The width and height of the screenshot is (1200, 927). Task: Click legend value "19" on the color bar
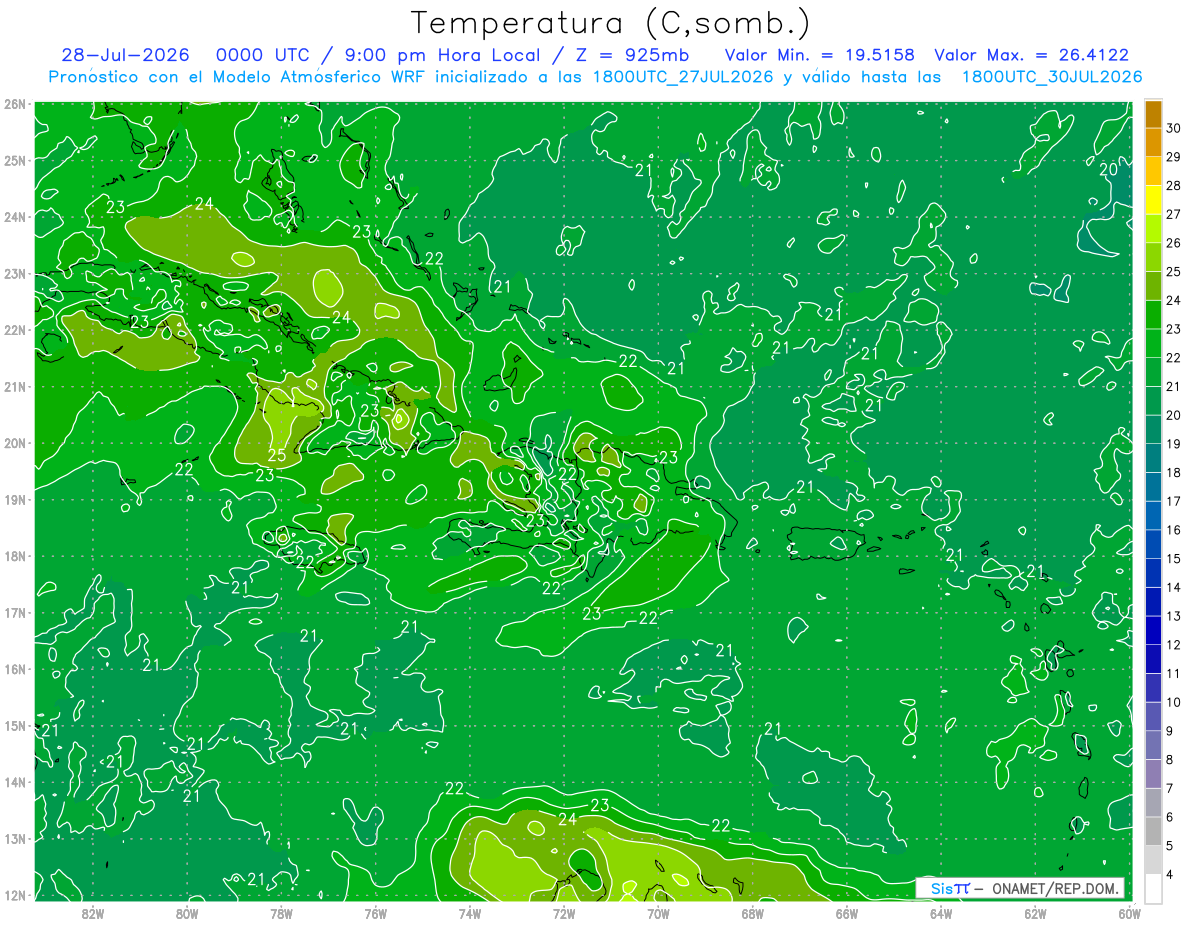point(1173,443)
